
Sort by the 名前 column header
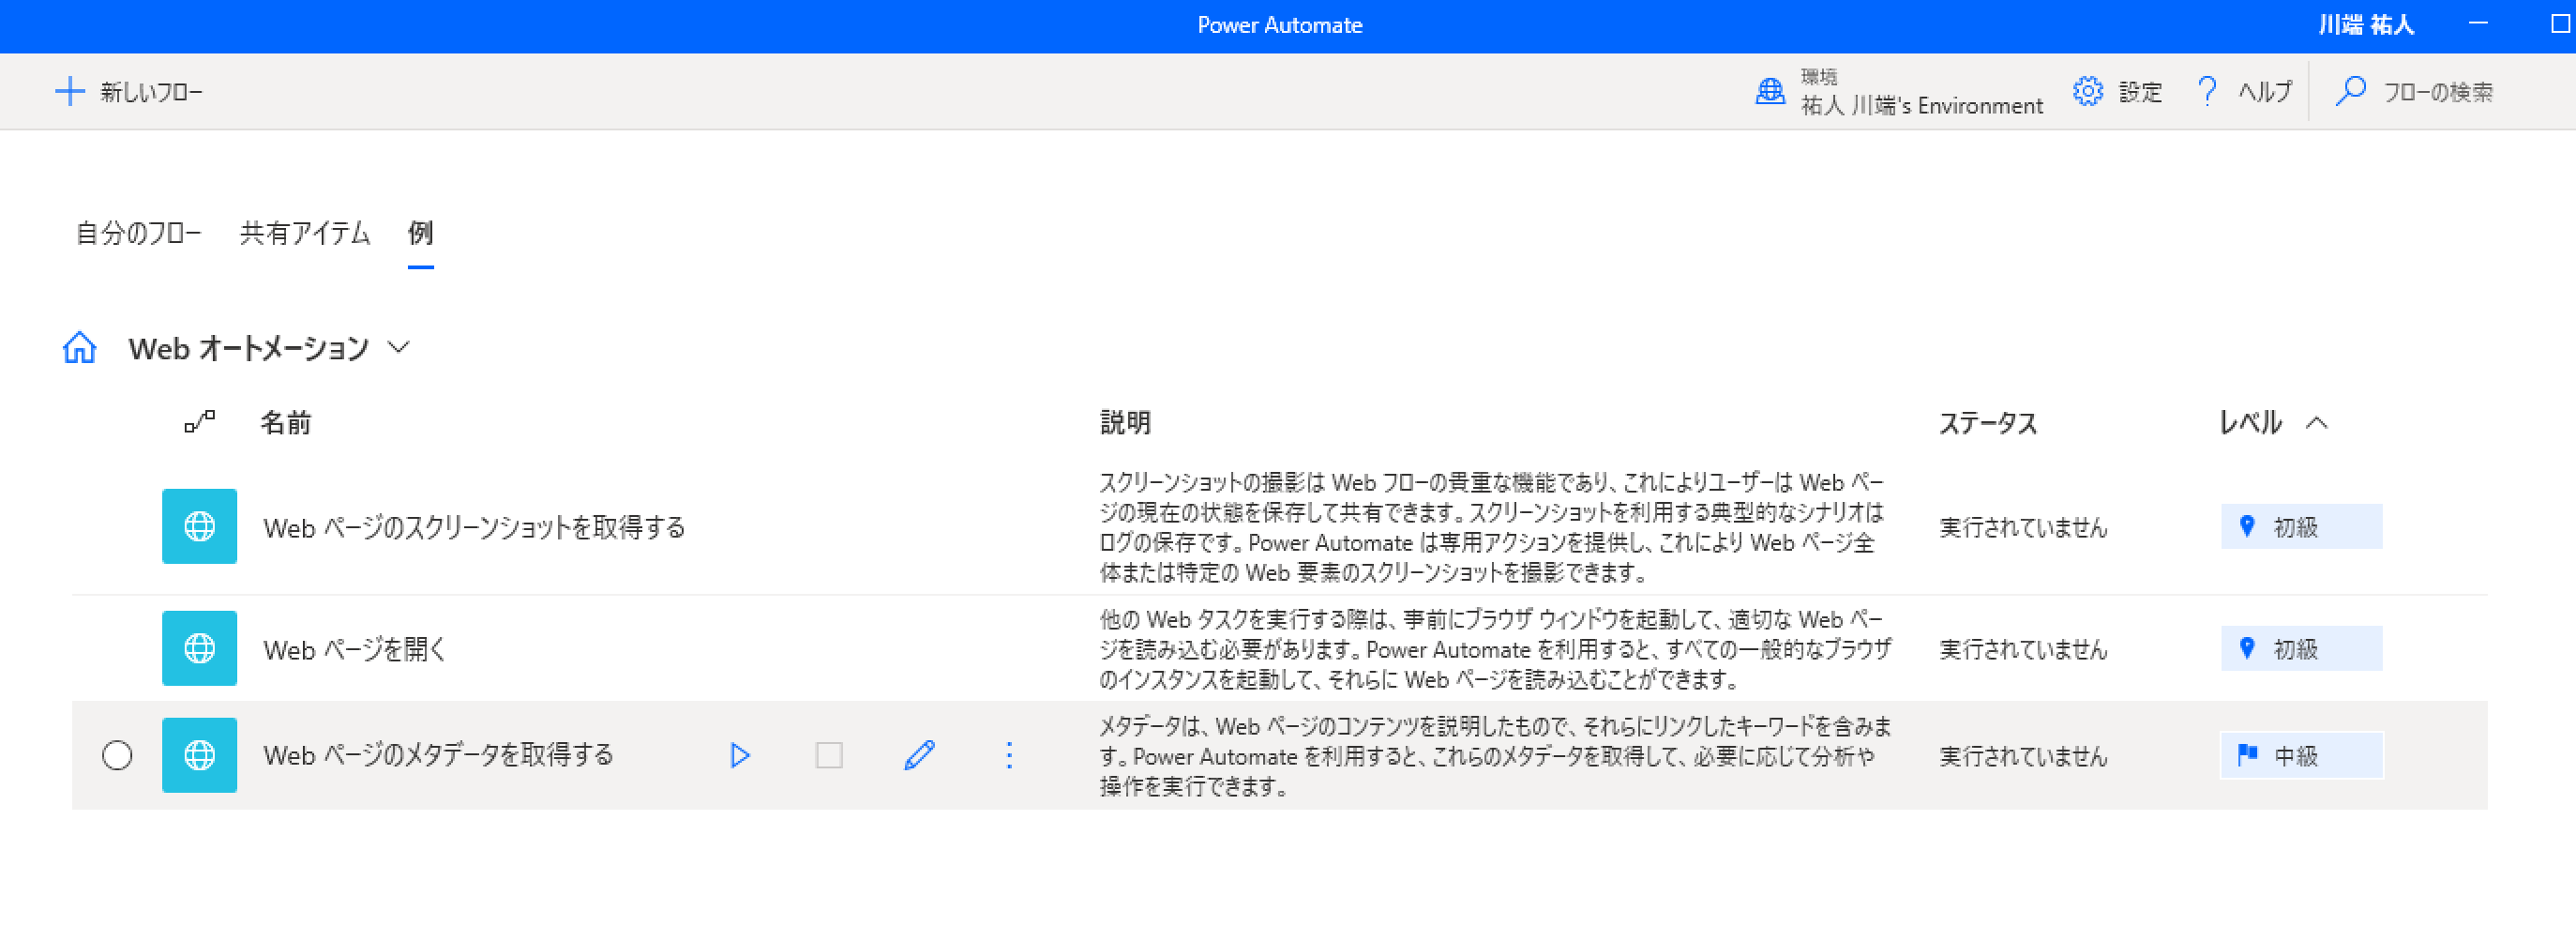pos(286,423)
